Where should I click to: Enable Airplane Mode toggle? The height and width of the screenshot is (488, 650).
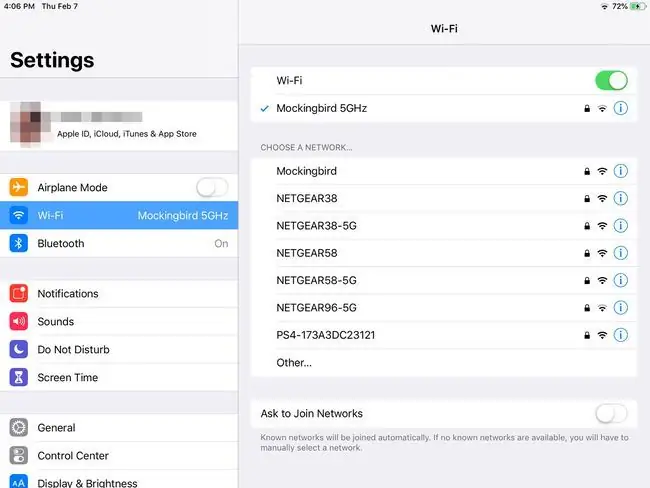(212, 187)
